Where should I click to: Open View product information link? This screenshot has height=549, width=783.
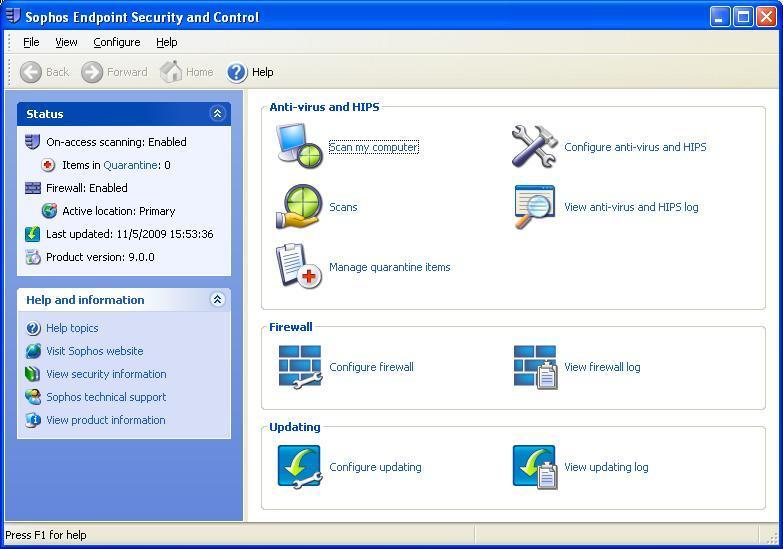click(x=106, y=420)
